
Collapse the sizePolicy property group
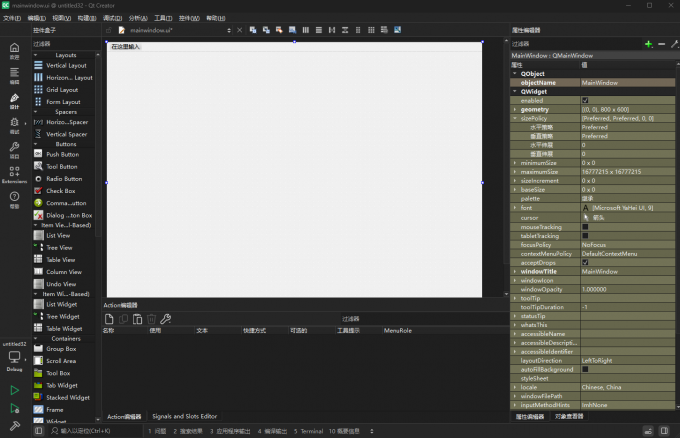515,119
